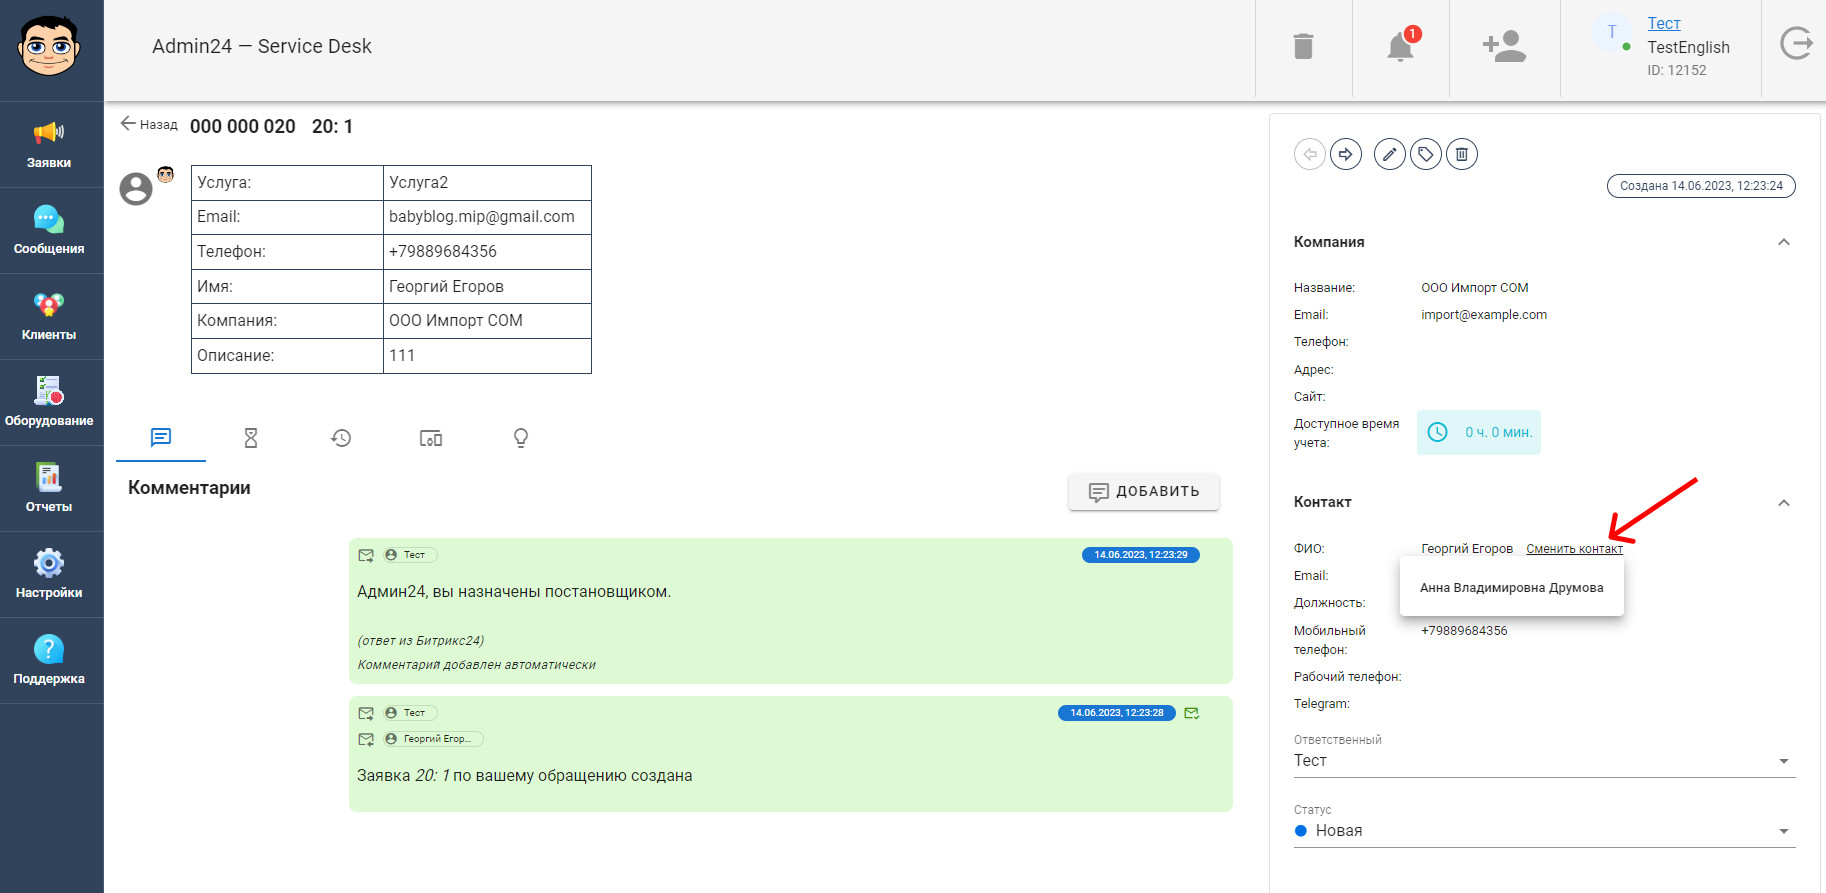Image resolution: width=1826 pixels, height=893 pixels.
Task: Click the edit pencil icon
Action: (1390, 154)
